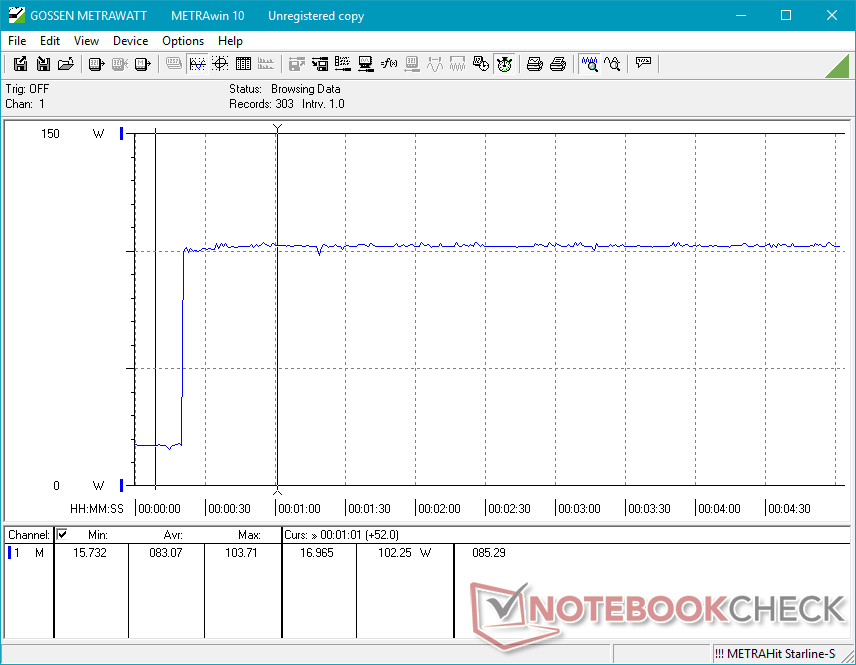Click the 150 W upper scale blue marker

[122, 133]
